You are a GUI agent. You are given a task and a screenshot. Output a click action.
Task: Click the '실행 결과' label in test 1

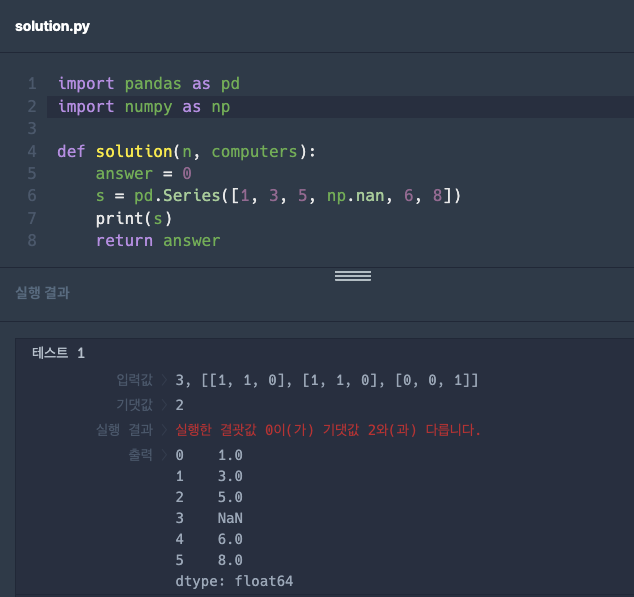click(124, 430)
